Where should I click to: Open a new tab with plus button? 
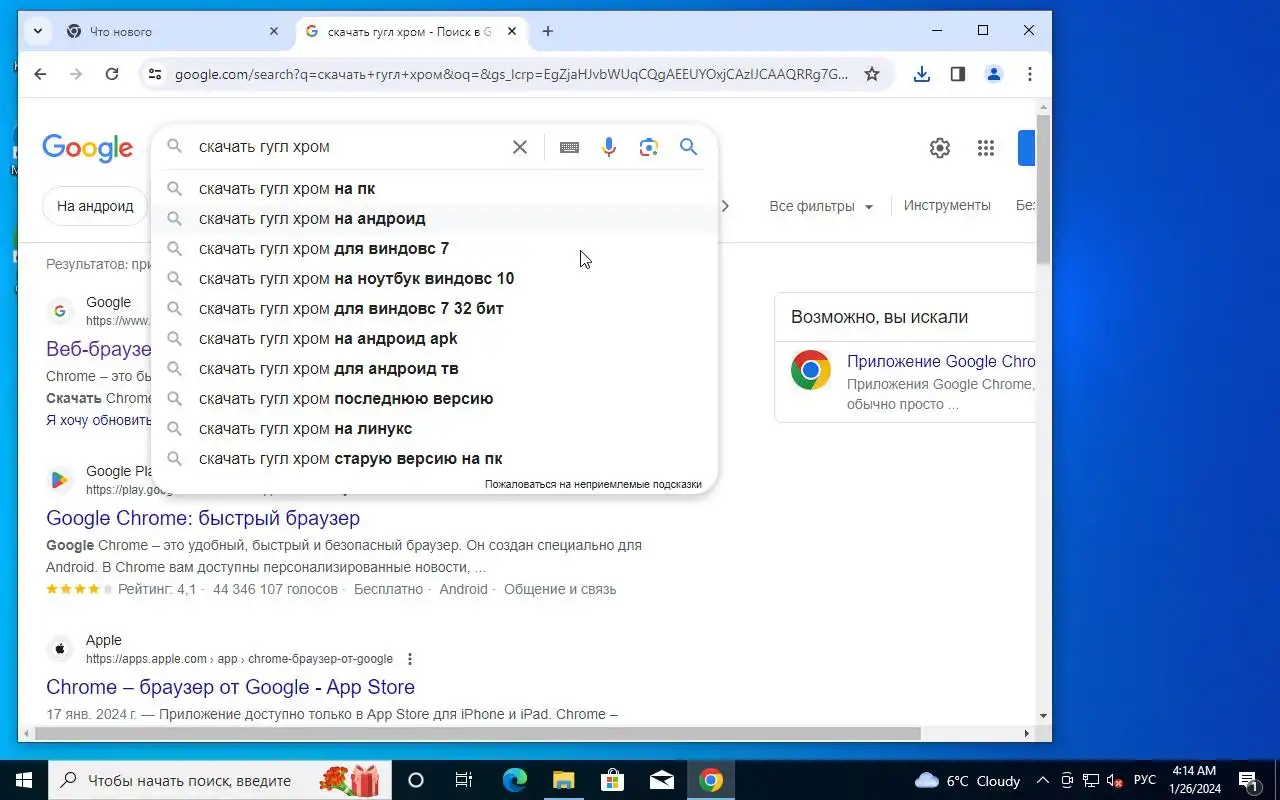tap(547, 31)
